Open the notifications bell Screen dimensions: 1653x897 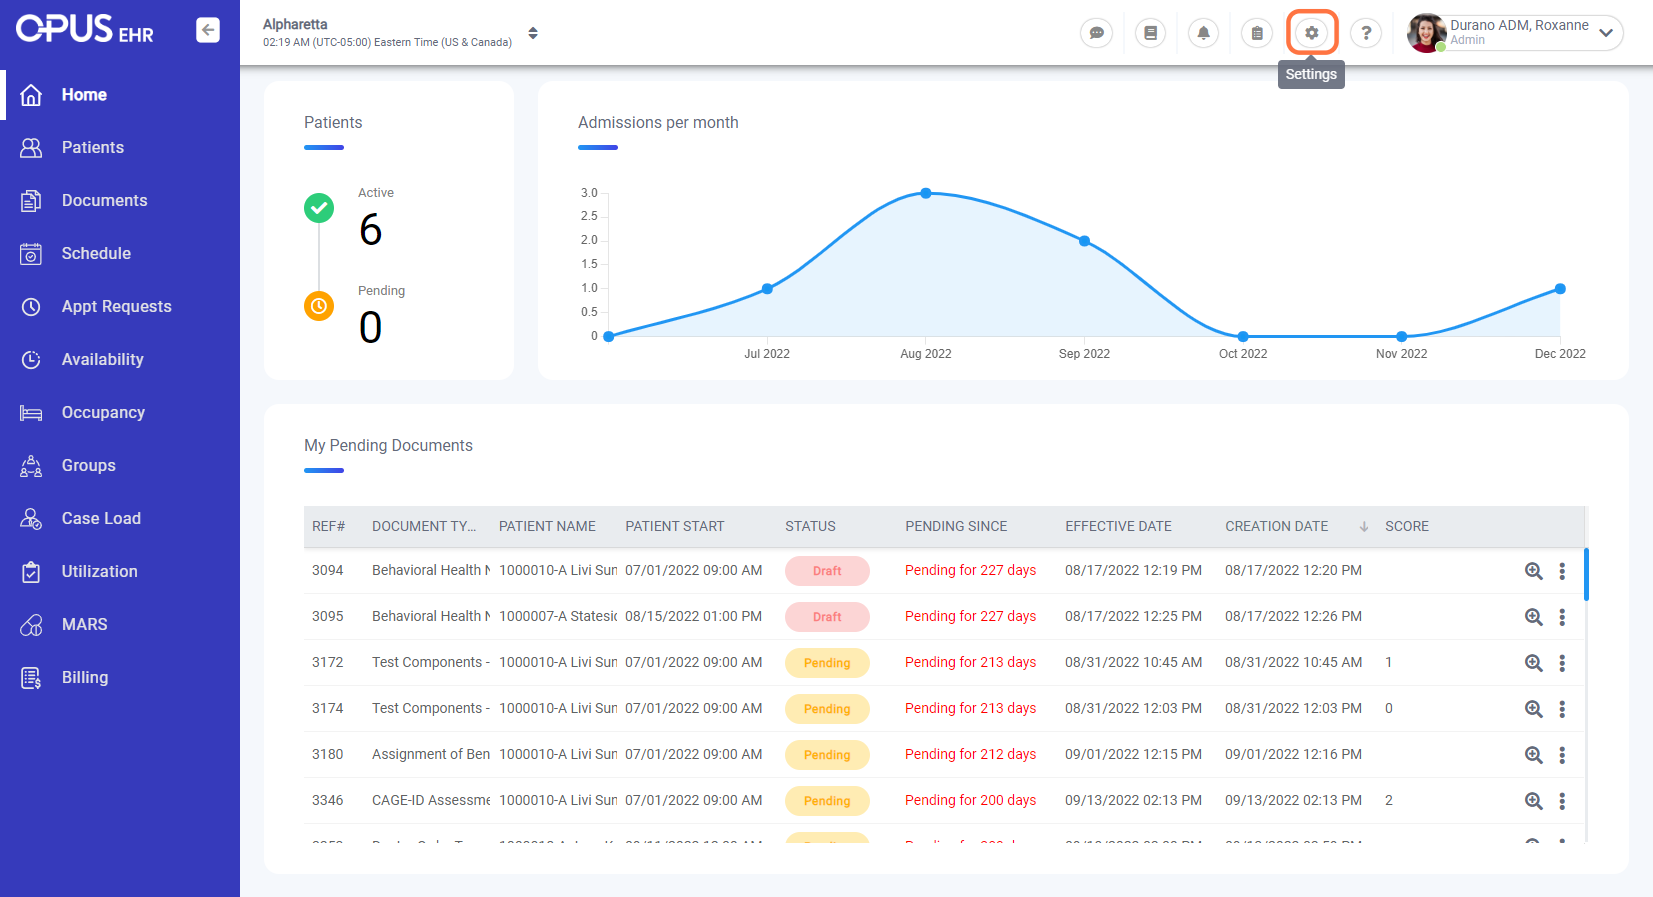(x=1204, y=33)
